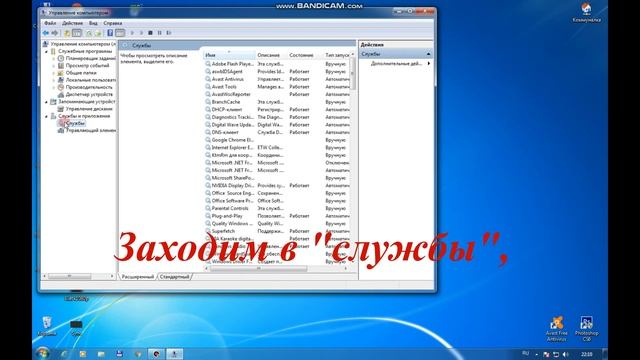Open the Действие menu
The width and height of the screenshot is (640, 360).
(73, 23)
